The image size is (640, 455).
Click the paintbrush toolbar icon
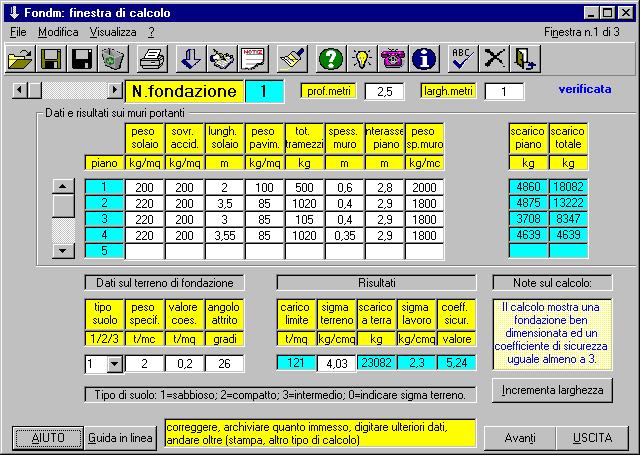coord(292,59)
